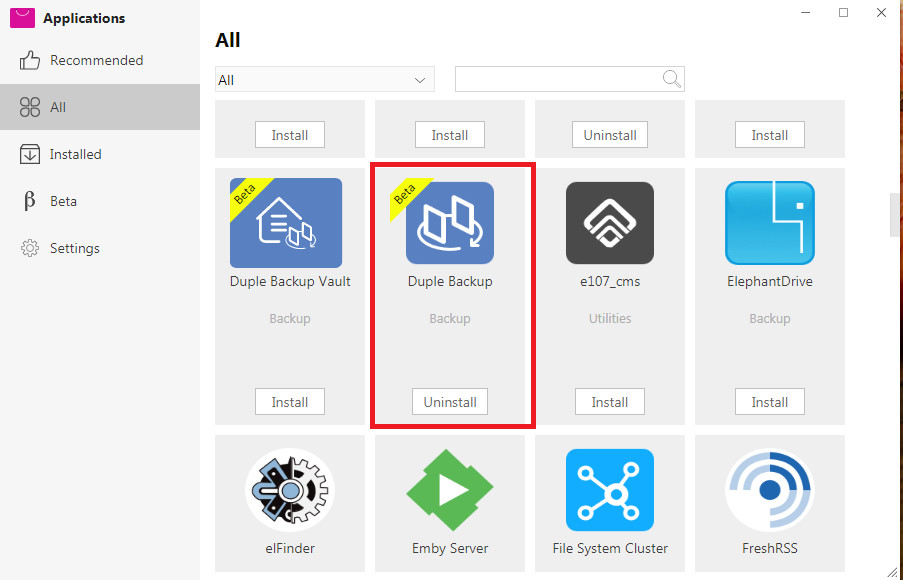Image resolution: width=903 pixels, height=580 pixels.
Task: Click the FreshRSS title text
Action: pyautogui.click(x=770, y=548)
